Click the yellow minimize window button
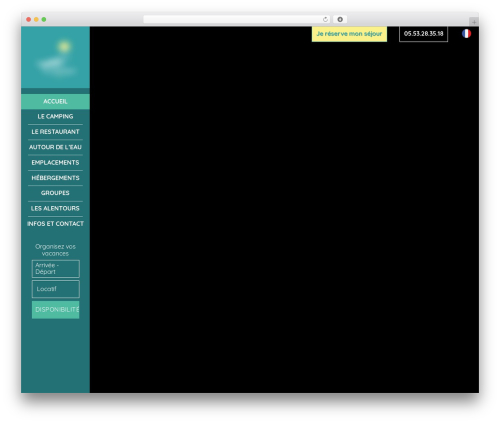Image resolution: width=500 pixels, height=423 pixels. pyautogui.click(x=36, y=19)
